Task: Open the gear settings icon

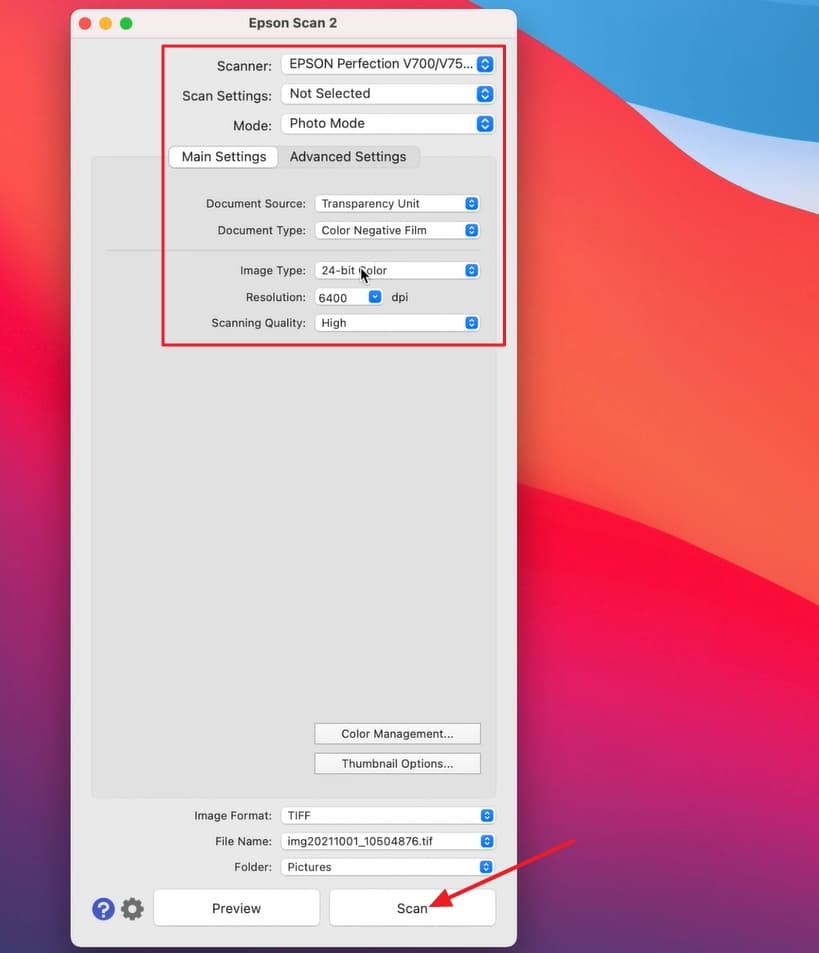Action: (132, 909)
